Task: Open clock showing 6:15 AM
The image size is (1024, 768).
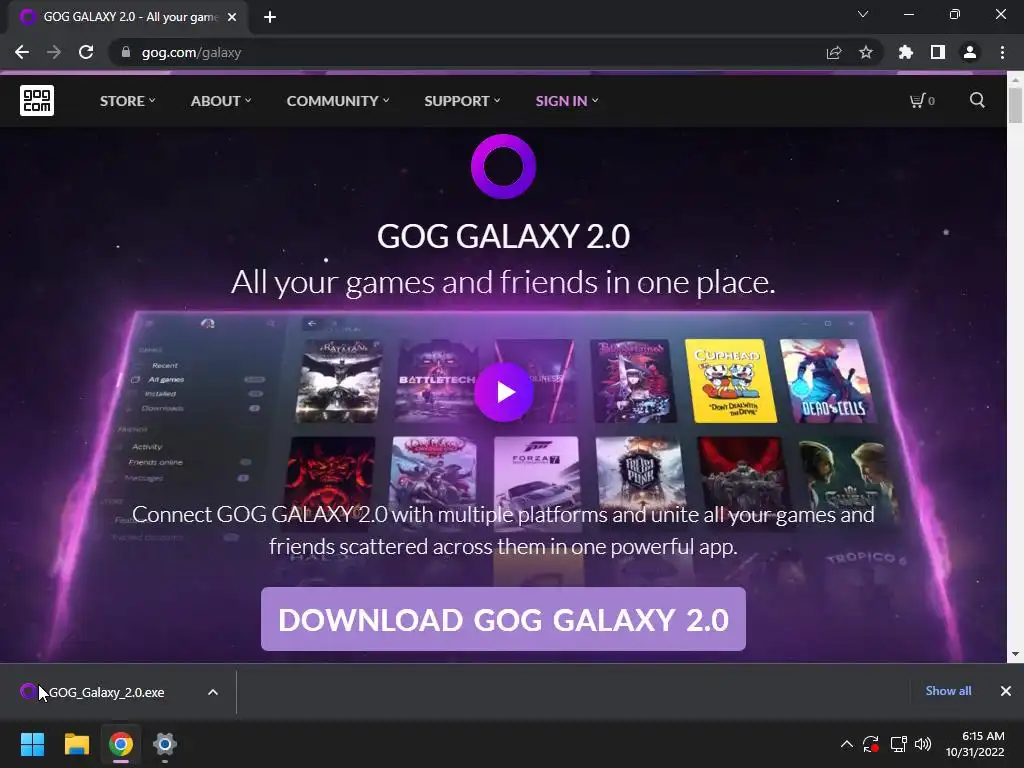Action: click(975, 744)
